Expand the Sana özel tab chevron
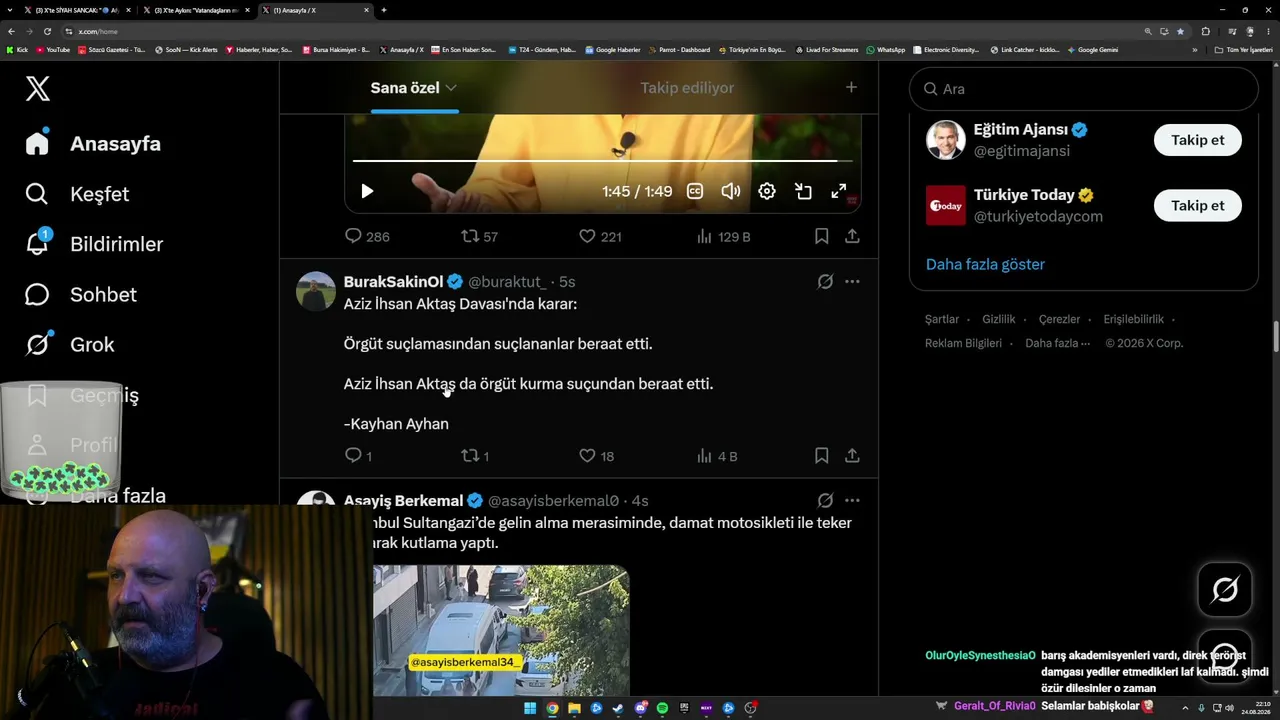This screenshot has width=1280, height=720. click(x=451, y=88)
